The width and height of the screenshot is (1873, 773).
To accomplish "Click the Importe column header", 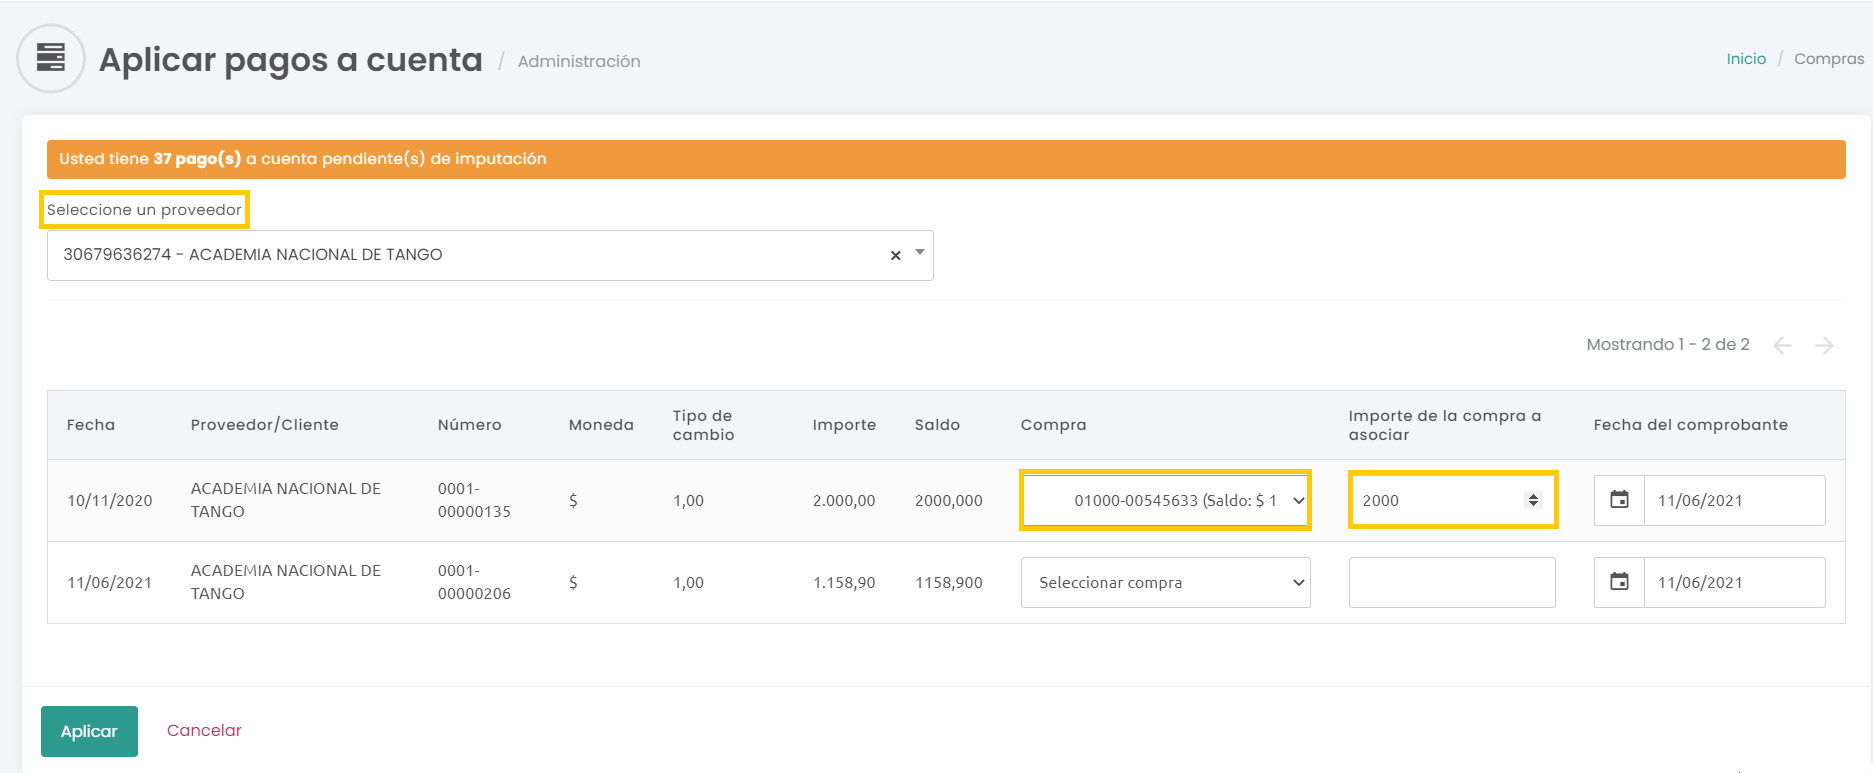I will [x=844, y=425].
